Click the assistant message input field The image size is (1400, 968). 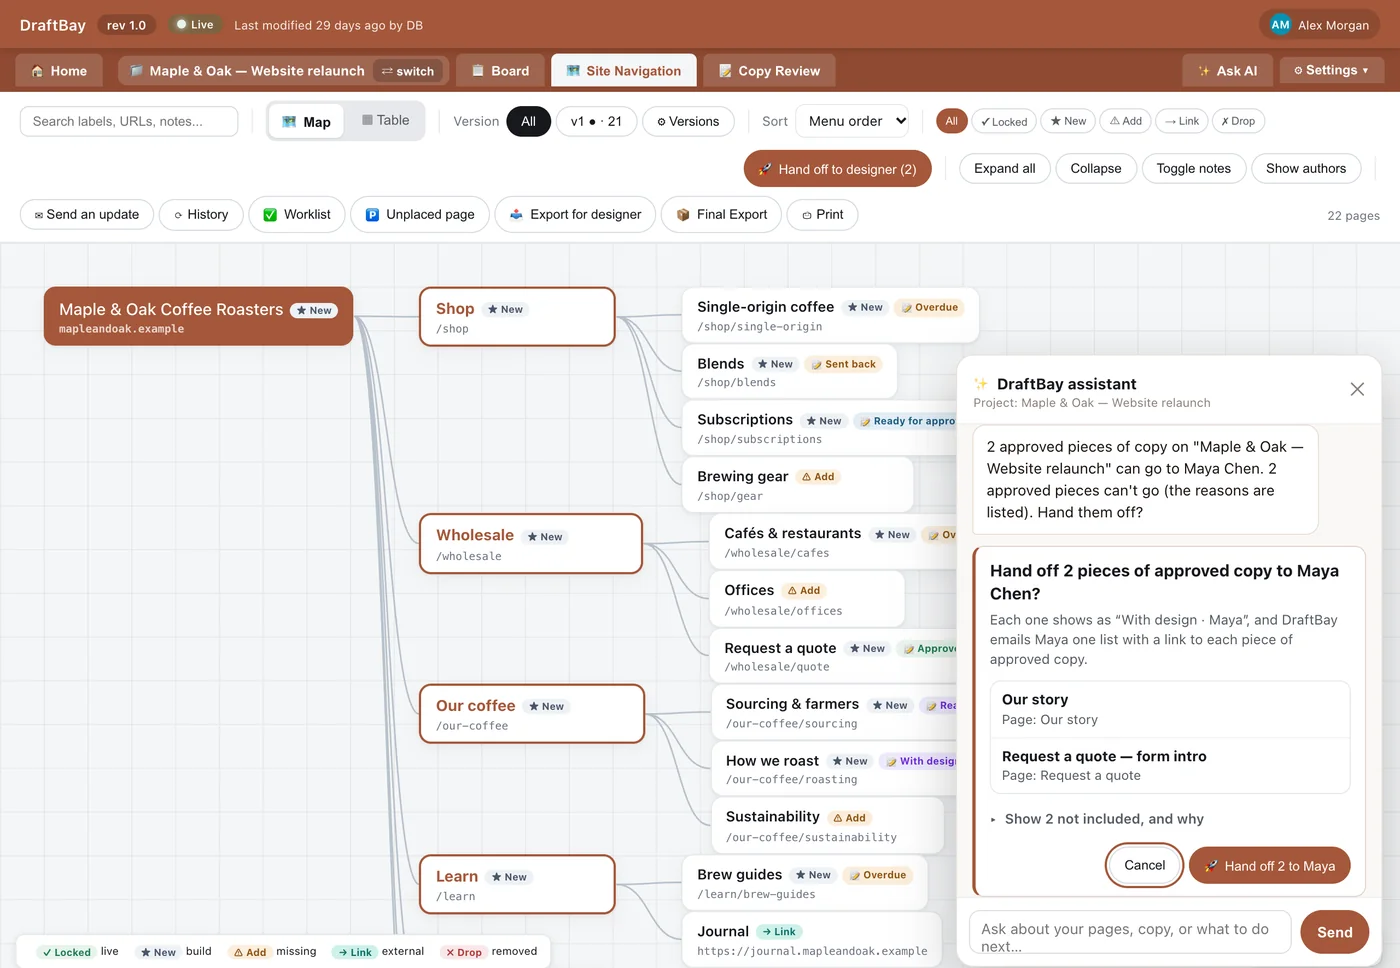[1130, 933]
